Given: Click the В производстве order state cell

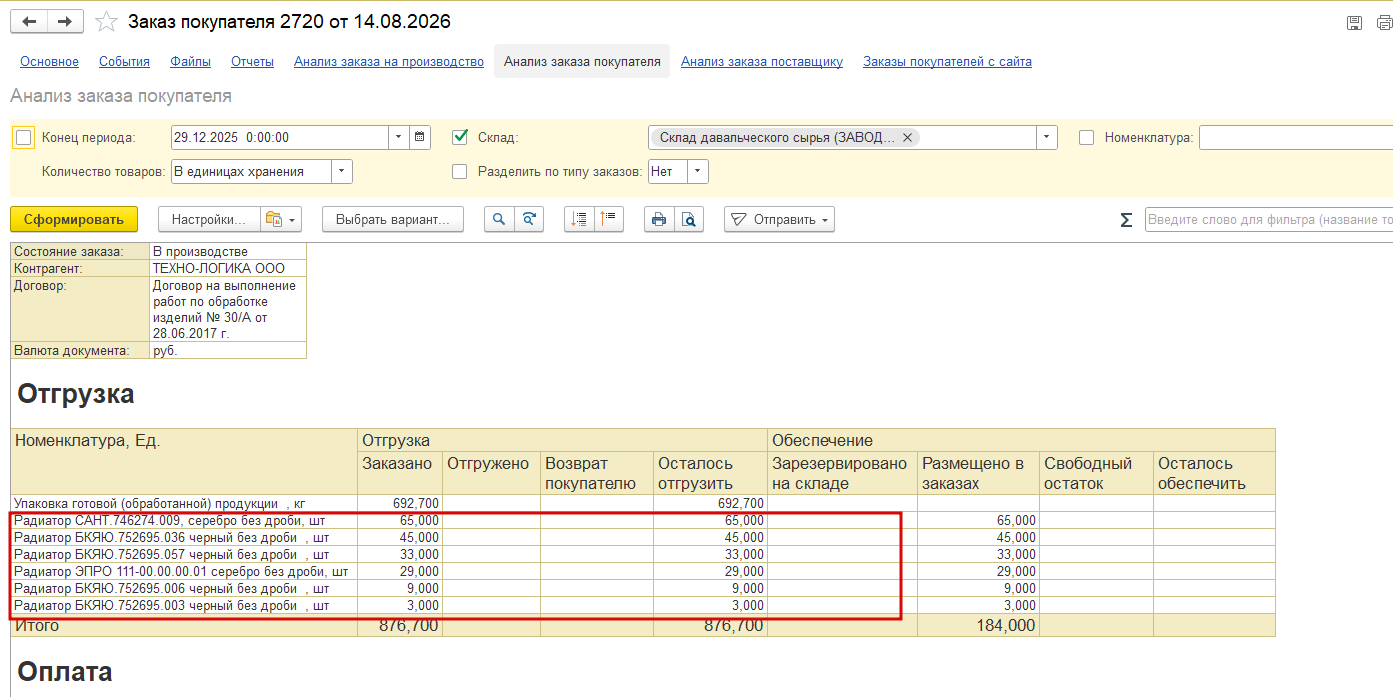Looking at the screenshot, I should point(228,252).
